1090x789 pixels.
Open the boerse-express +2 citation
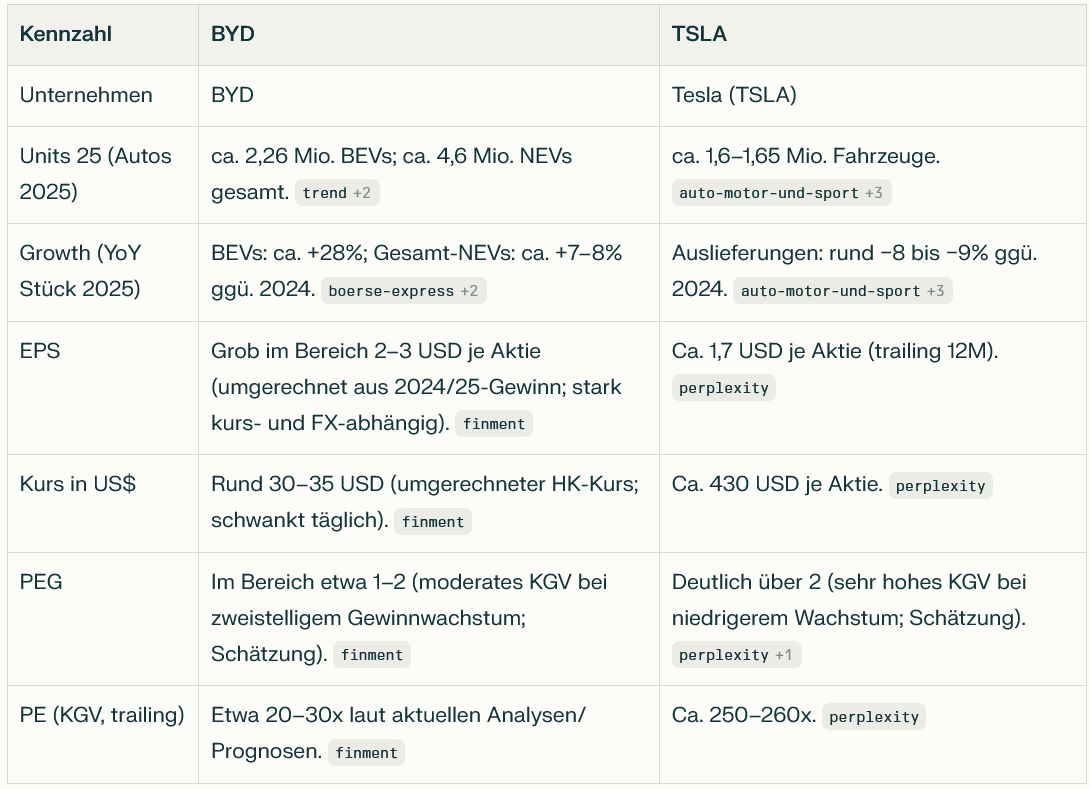tap(403, 291)
